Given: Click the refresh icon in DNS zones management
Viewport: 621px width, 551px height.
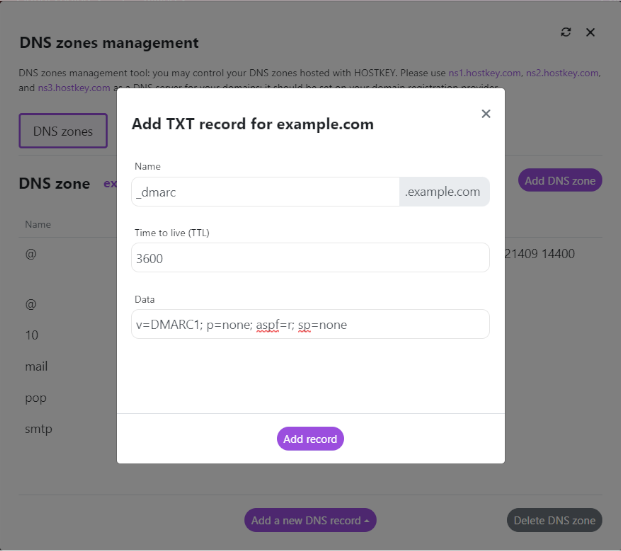Looking at the screenshot, I should click(x=566, y=32).
